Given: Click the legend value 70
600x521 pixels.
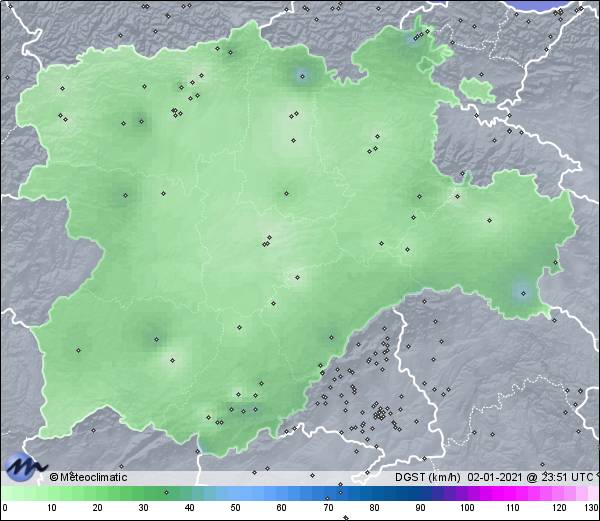Looking at the screenshot, I should (x=328, y=508).
